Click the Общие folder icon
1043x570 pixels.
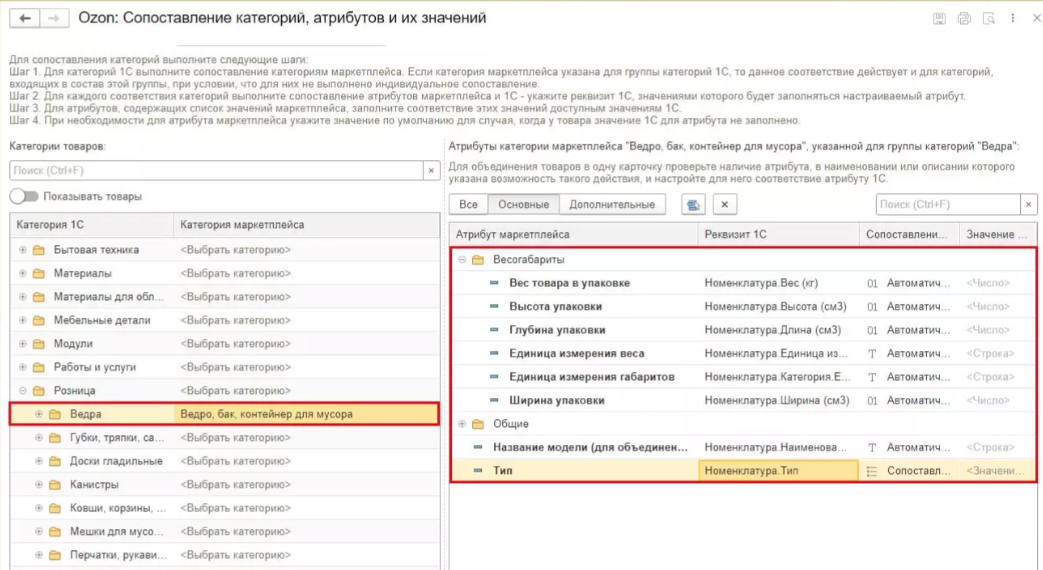tap(478, 424)
